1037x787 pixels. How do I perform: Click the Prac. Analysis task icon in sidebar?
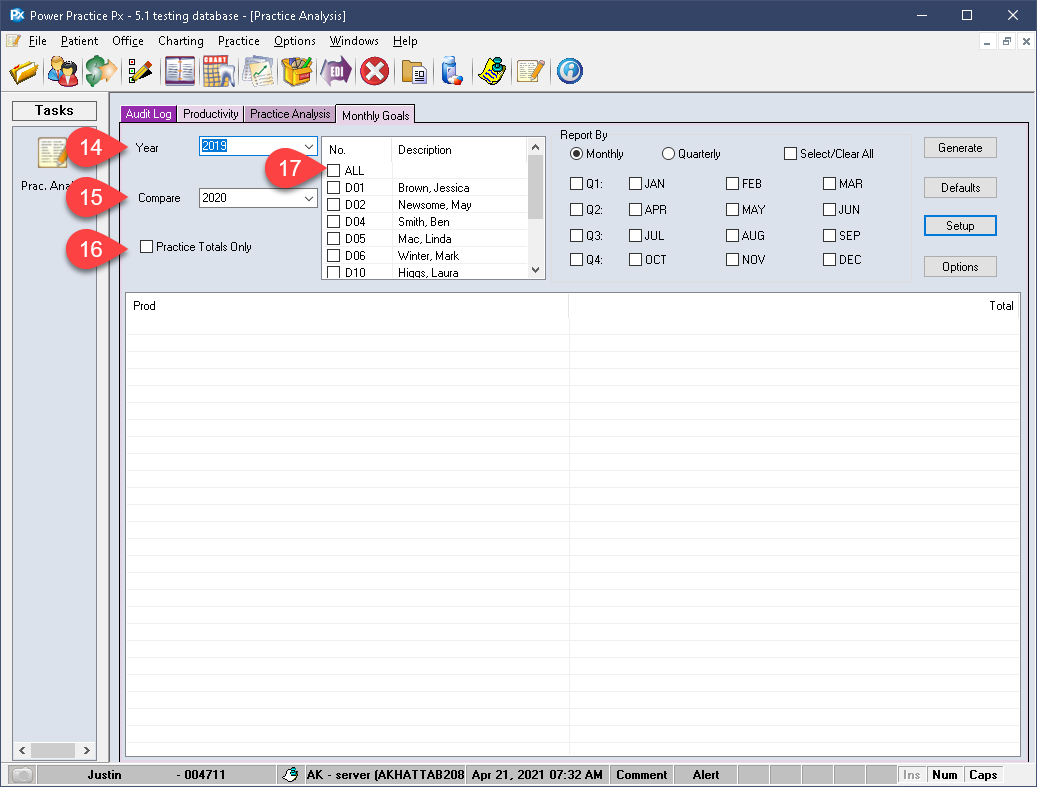click(52, 153)
